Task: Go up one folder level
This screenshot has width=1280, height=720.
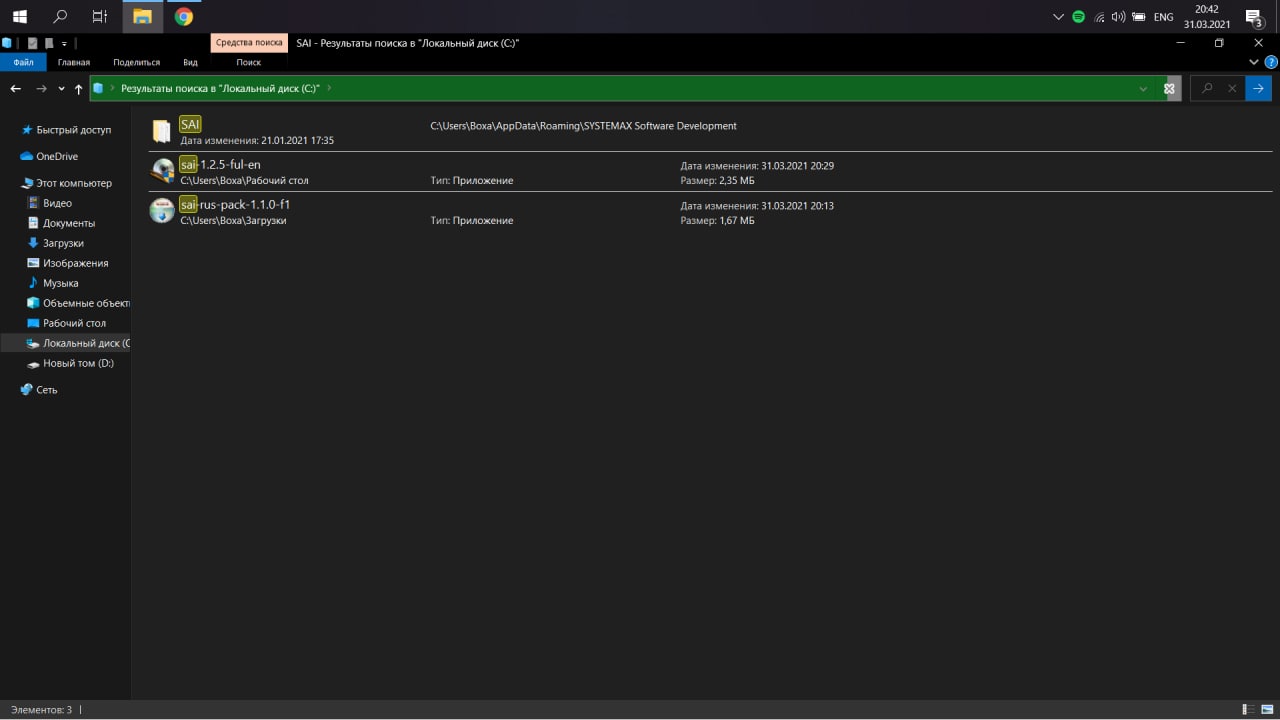Action: (x=79, y=89)
